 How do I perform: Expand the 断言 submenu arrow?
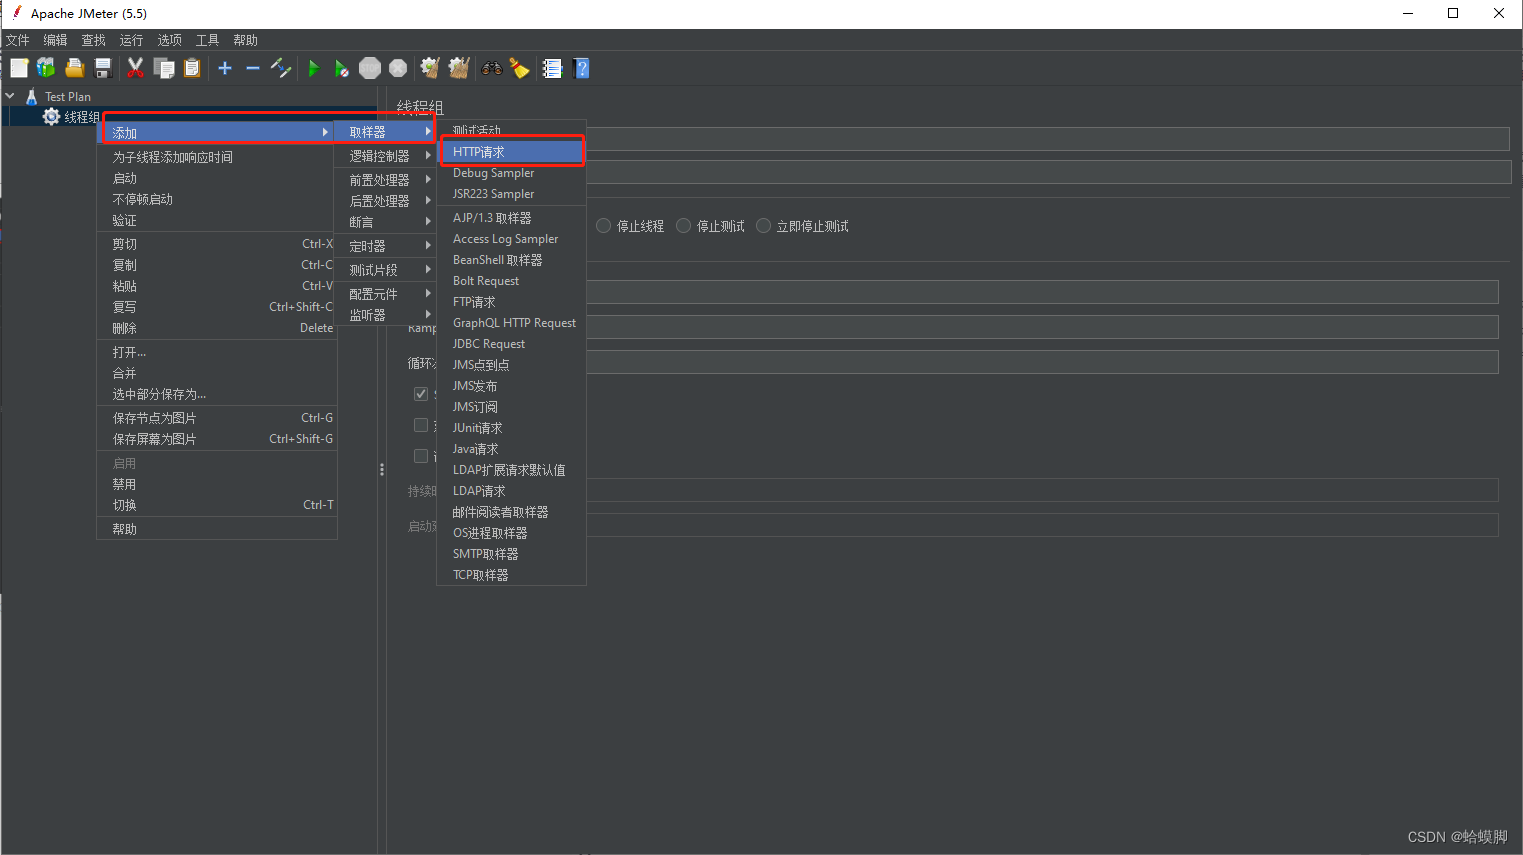[x=428, y=221]
